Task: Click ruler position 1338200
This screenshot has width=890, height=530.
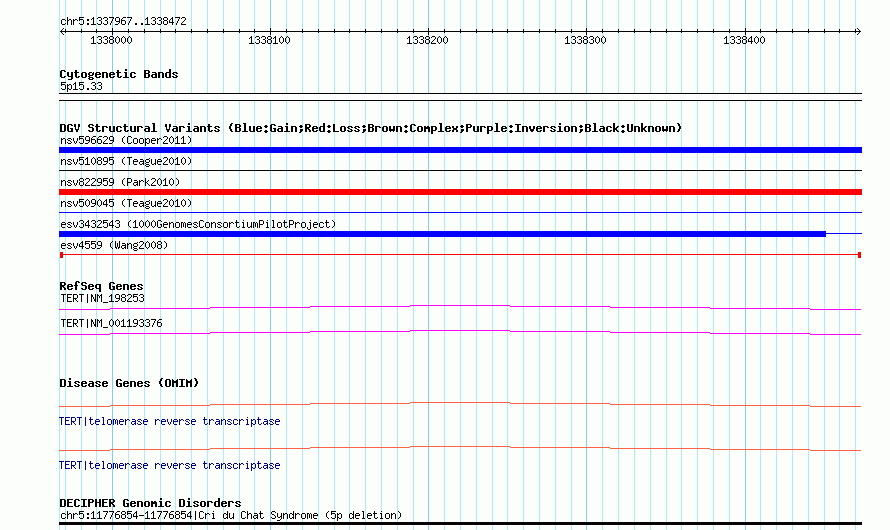Action: point(427,40)
